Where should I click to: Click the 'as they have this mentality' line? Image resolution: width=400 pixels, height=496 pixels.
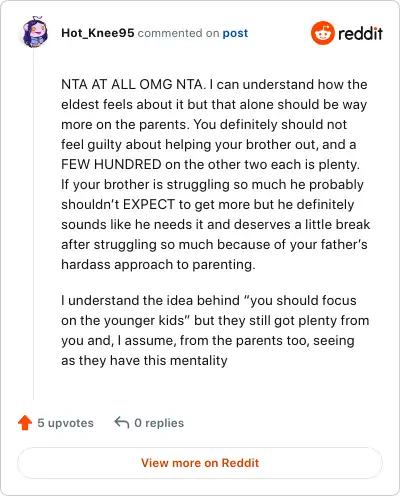(x=144, y=361)
